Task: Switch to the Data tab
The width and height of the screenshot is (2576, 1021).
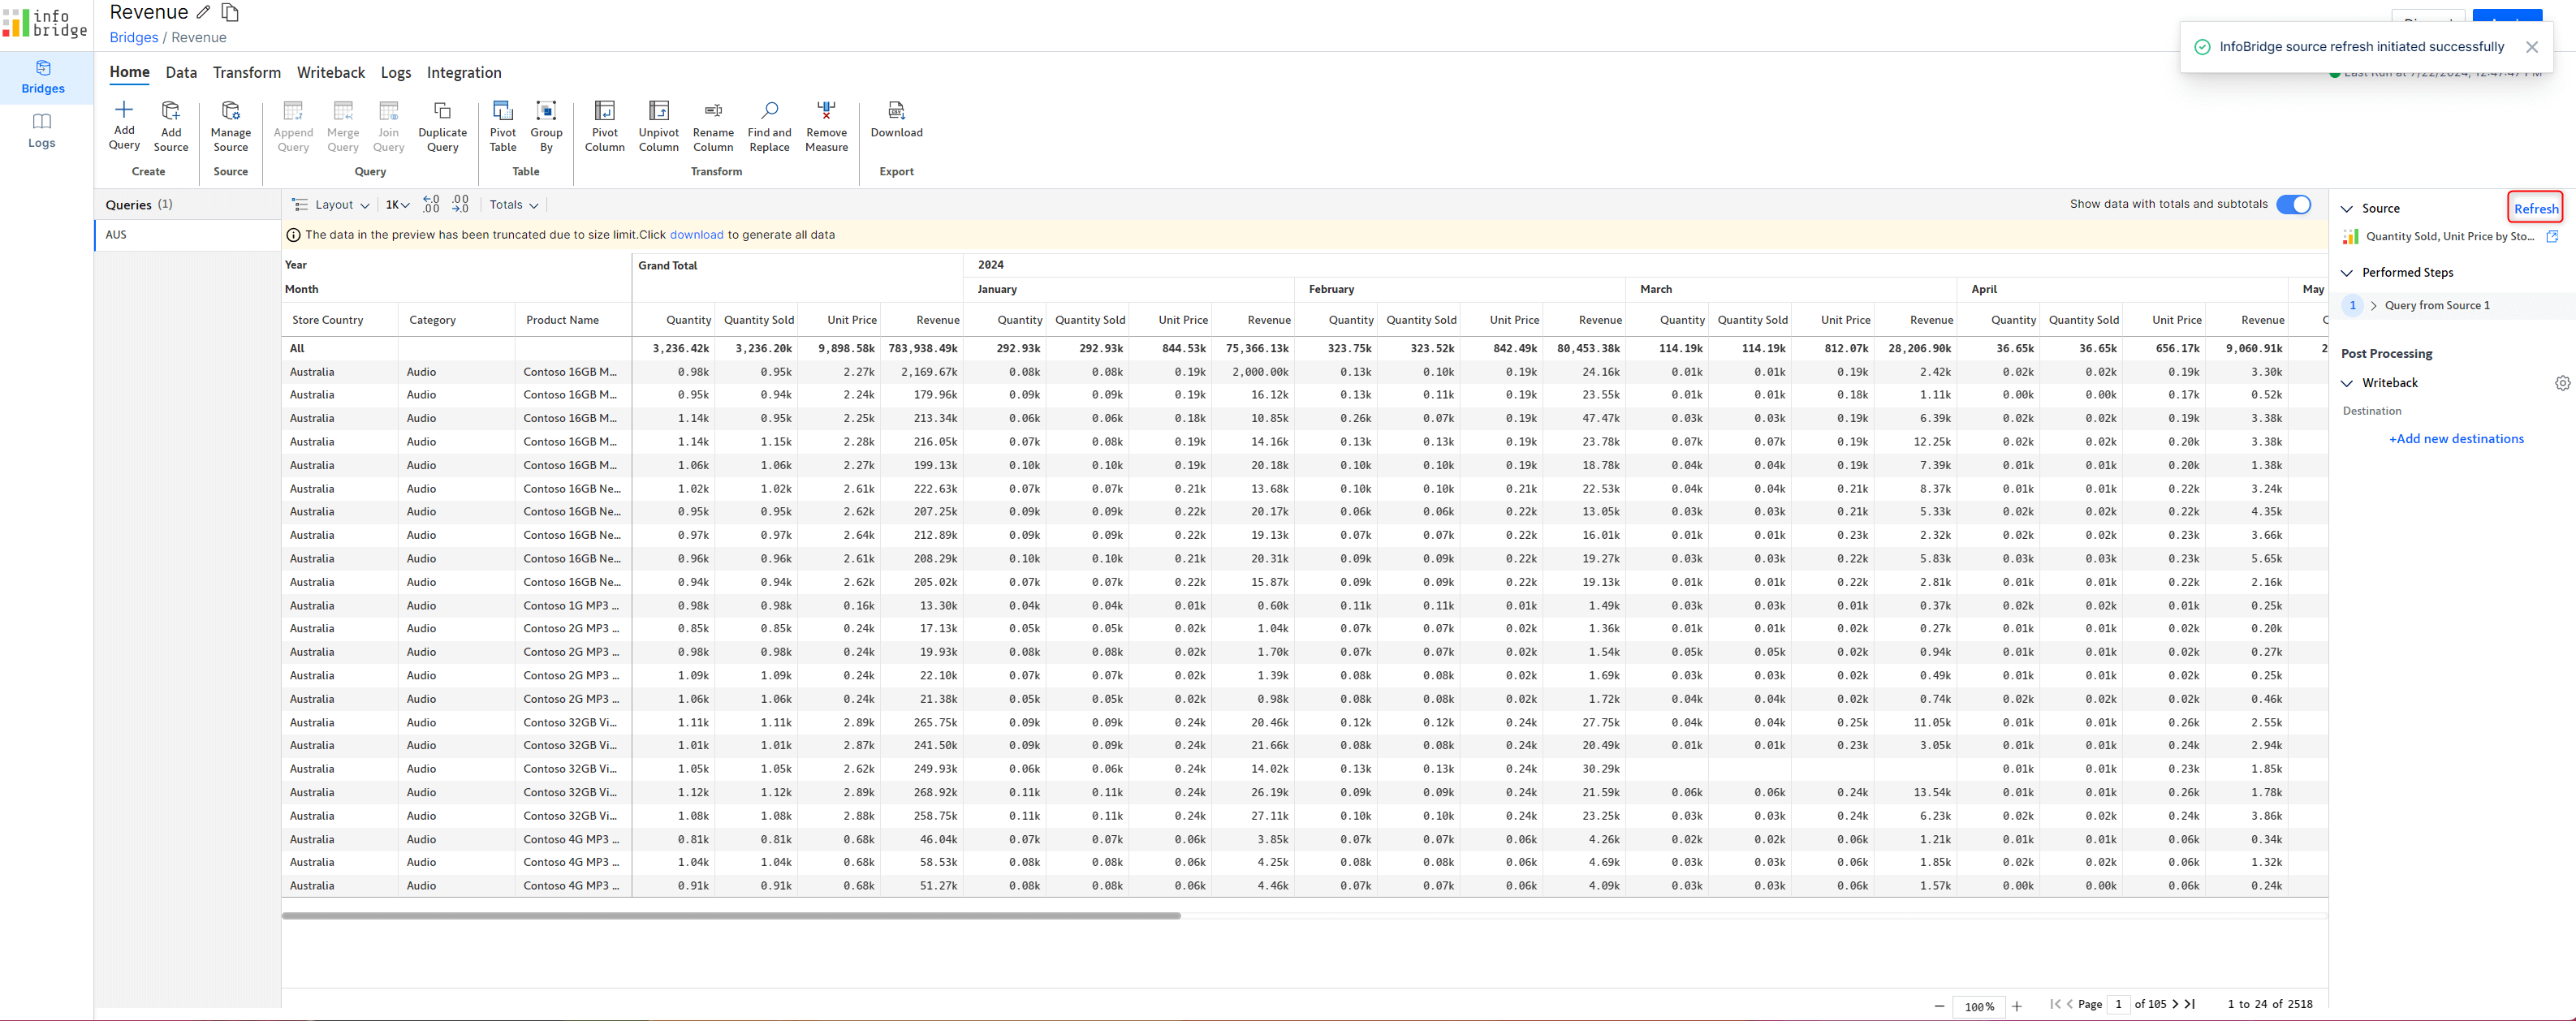Action: (181, 72)
